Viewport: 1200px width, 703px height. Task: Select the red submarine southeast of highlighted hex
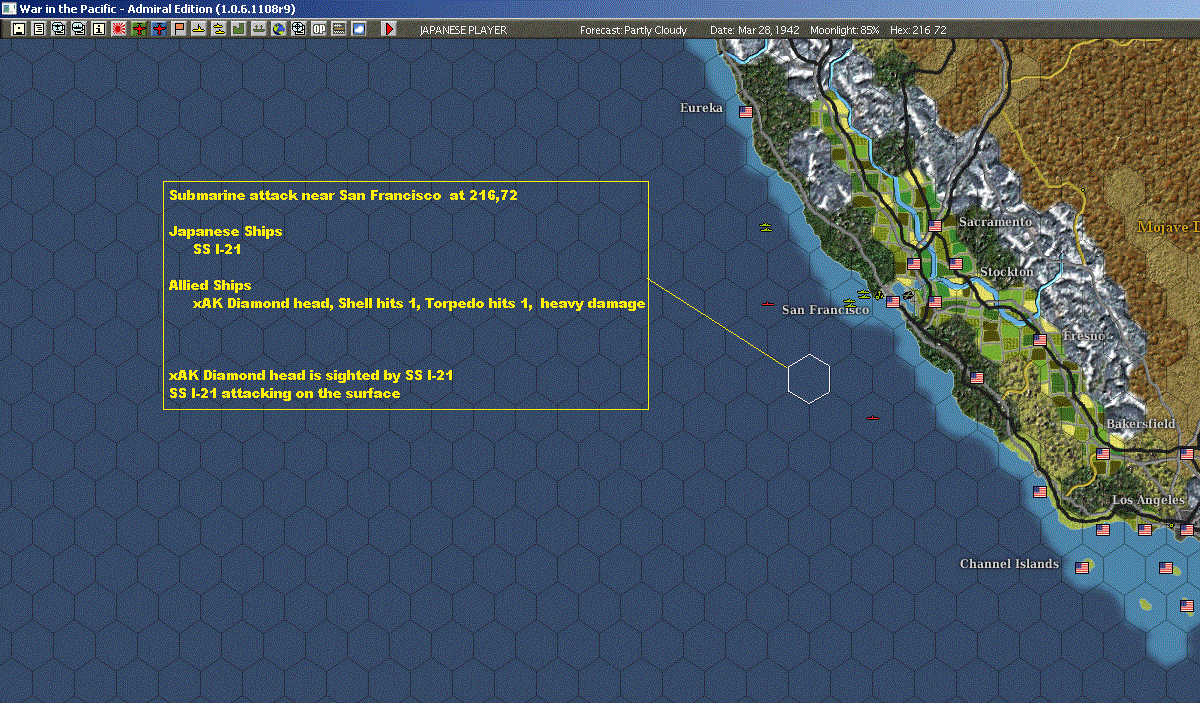coord(872,418)
